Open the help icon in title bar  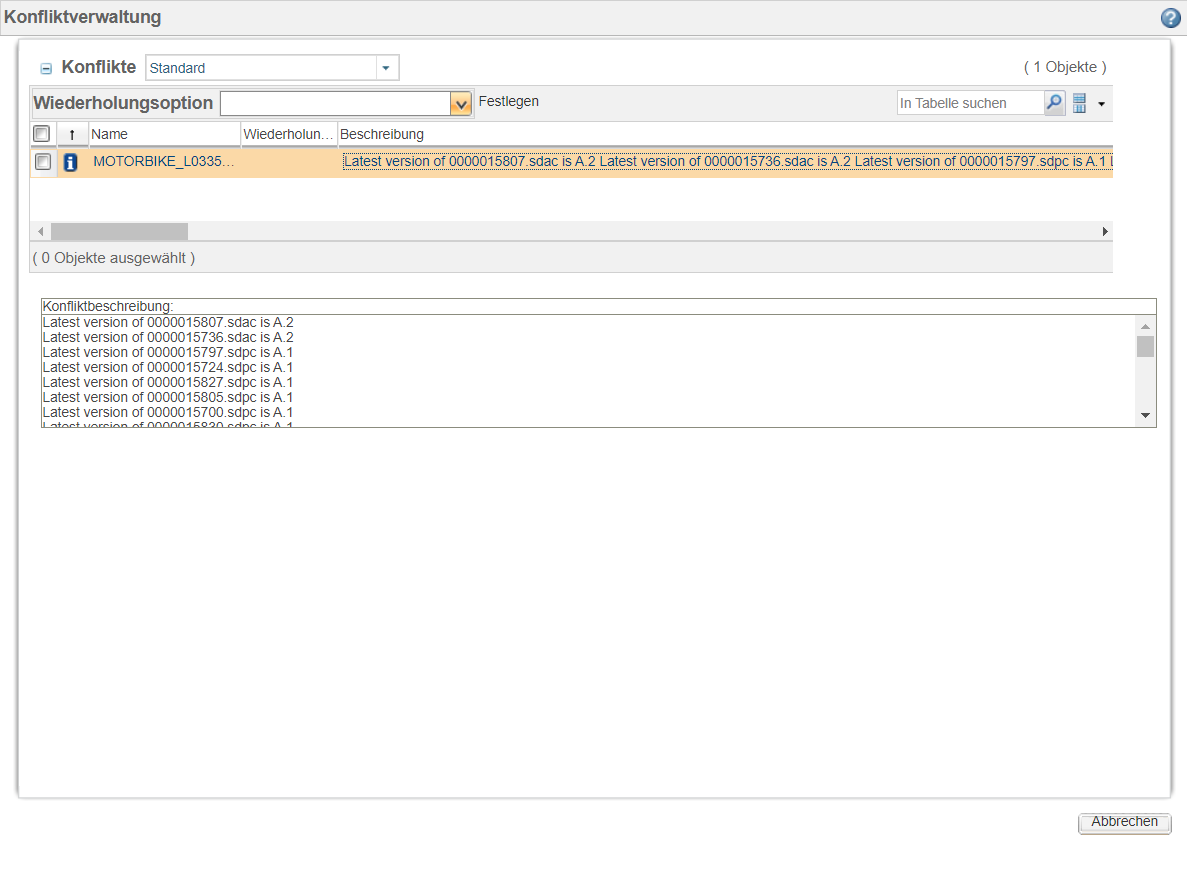[x=1170, y=17]
